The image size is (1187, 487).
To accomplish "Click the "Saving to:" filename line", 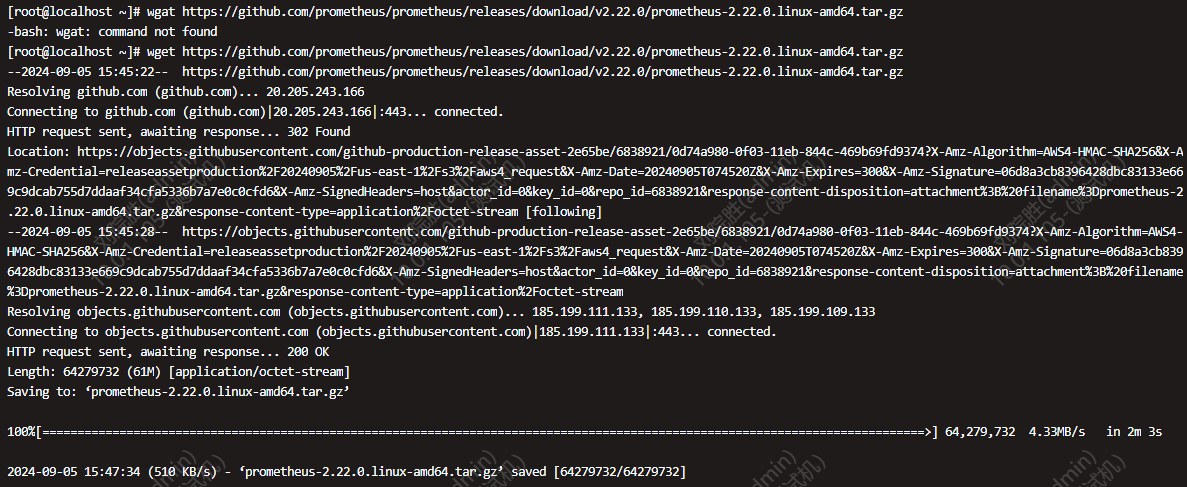I will 178,392.
